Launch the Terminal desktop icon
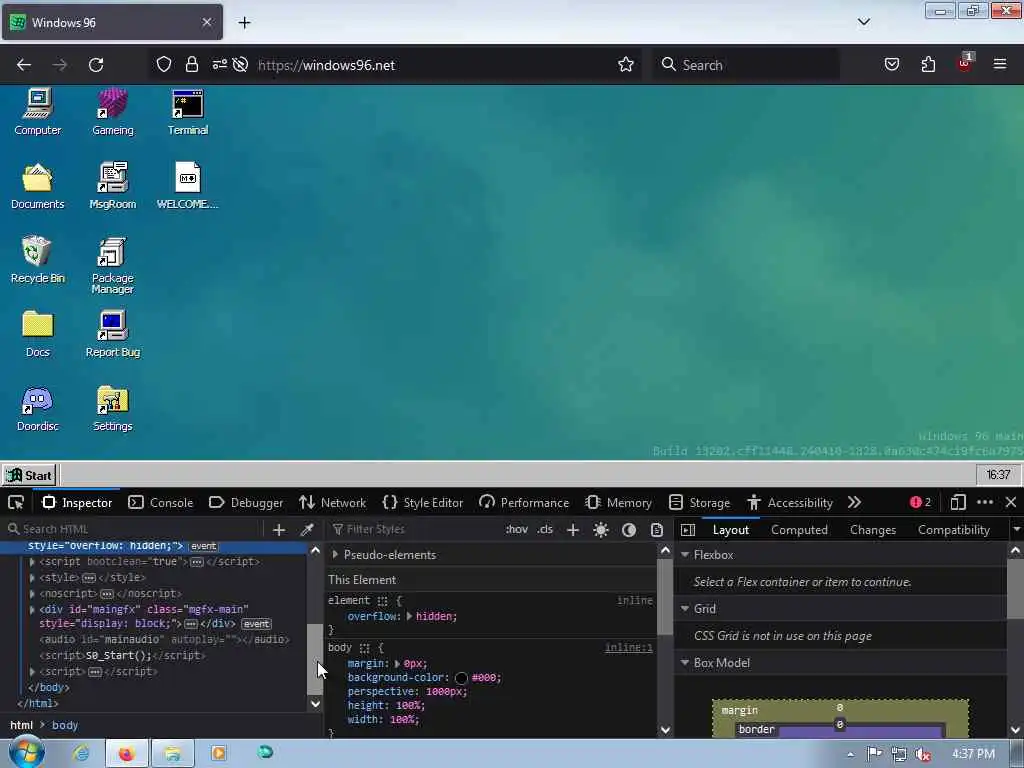Viewport: 1024px width, 768px height. pos(187,112)
